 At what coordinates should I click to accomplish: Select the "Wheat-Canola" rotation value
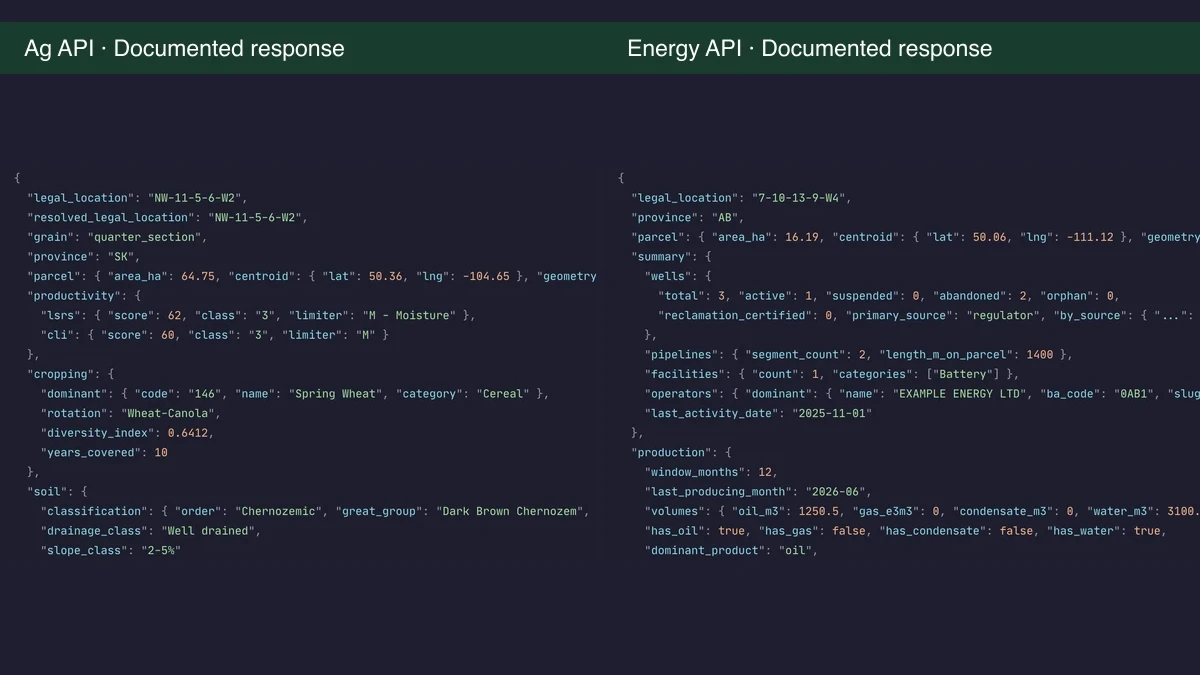170,413
